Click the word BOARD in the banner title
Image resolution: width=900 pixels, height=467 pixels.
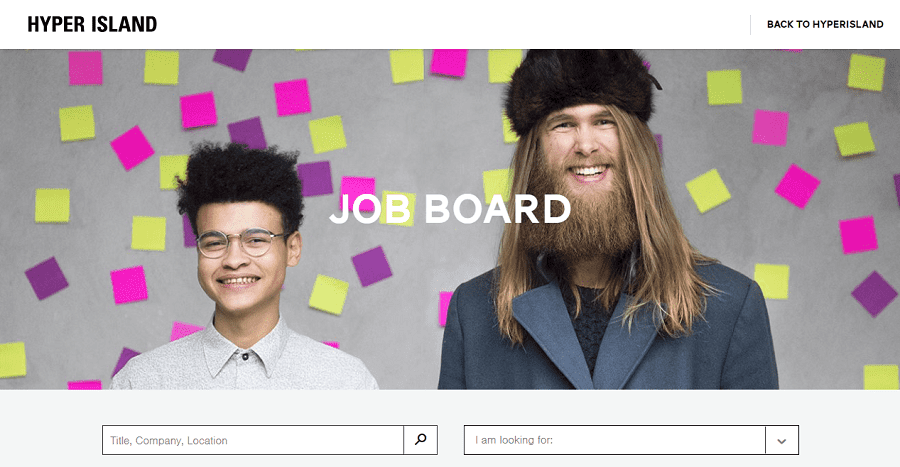click(x=498, y=208)
